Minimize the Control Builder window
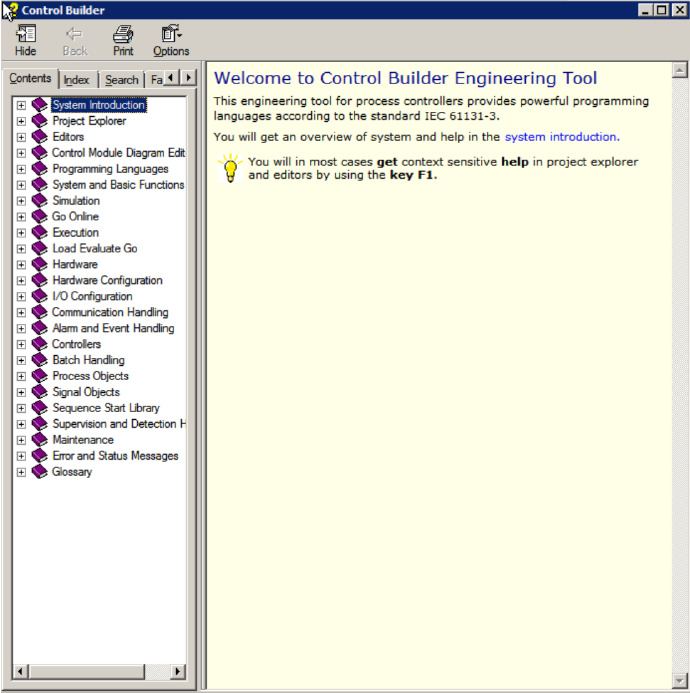Viewport: 690px width, 693px height. (645, 10)
